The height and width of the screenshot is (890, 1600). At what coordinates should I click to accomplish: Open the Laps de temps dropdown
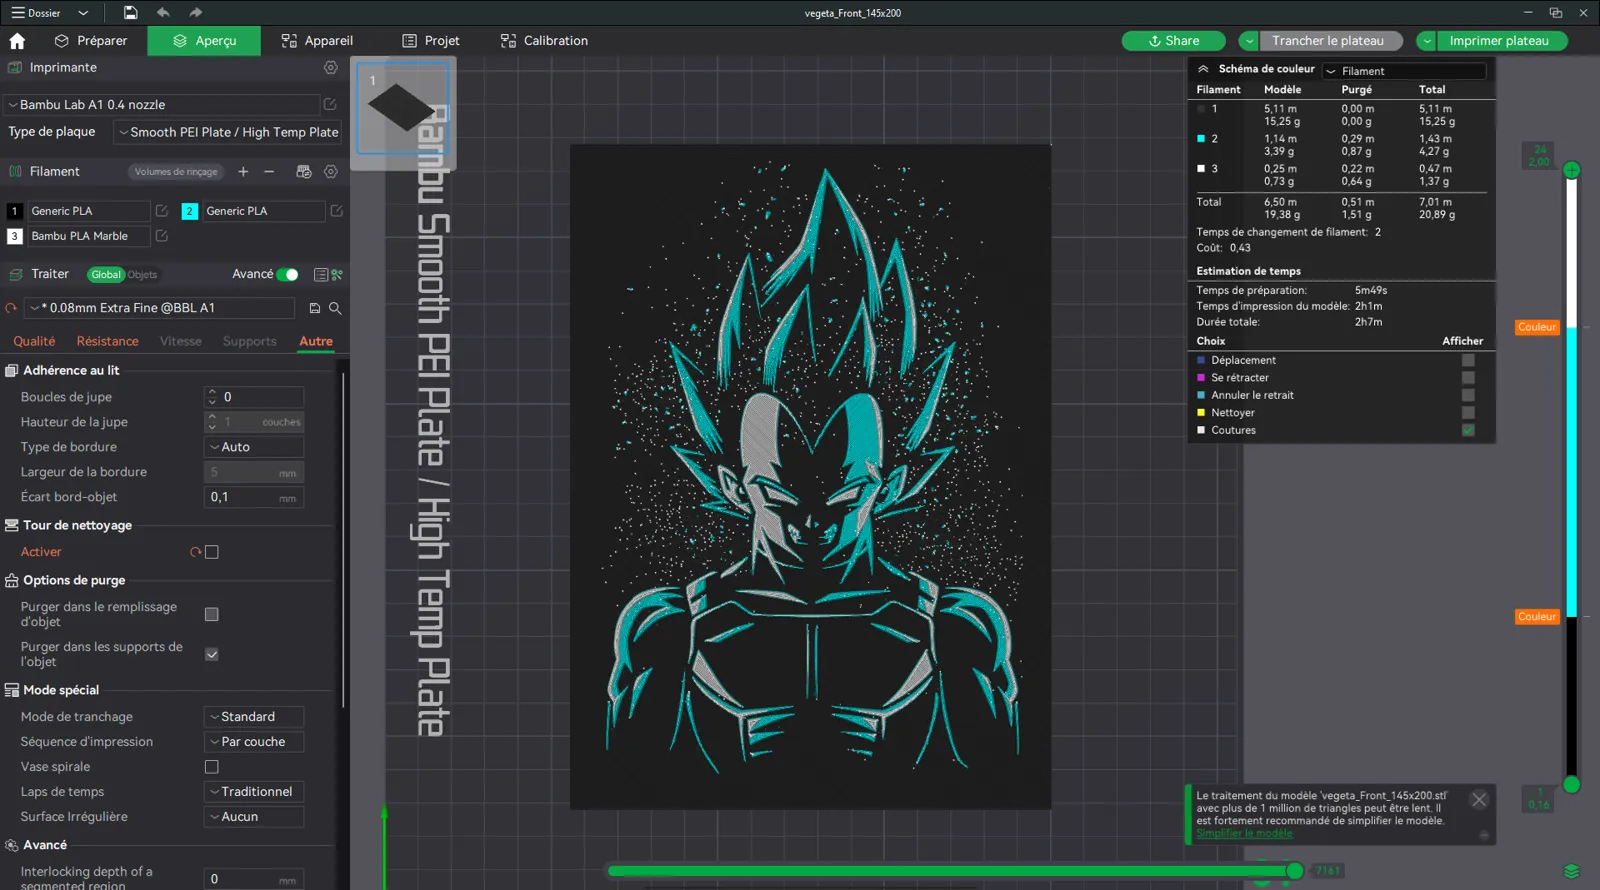coord(254,792)
